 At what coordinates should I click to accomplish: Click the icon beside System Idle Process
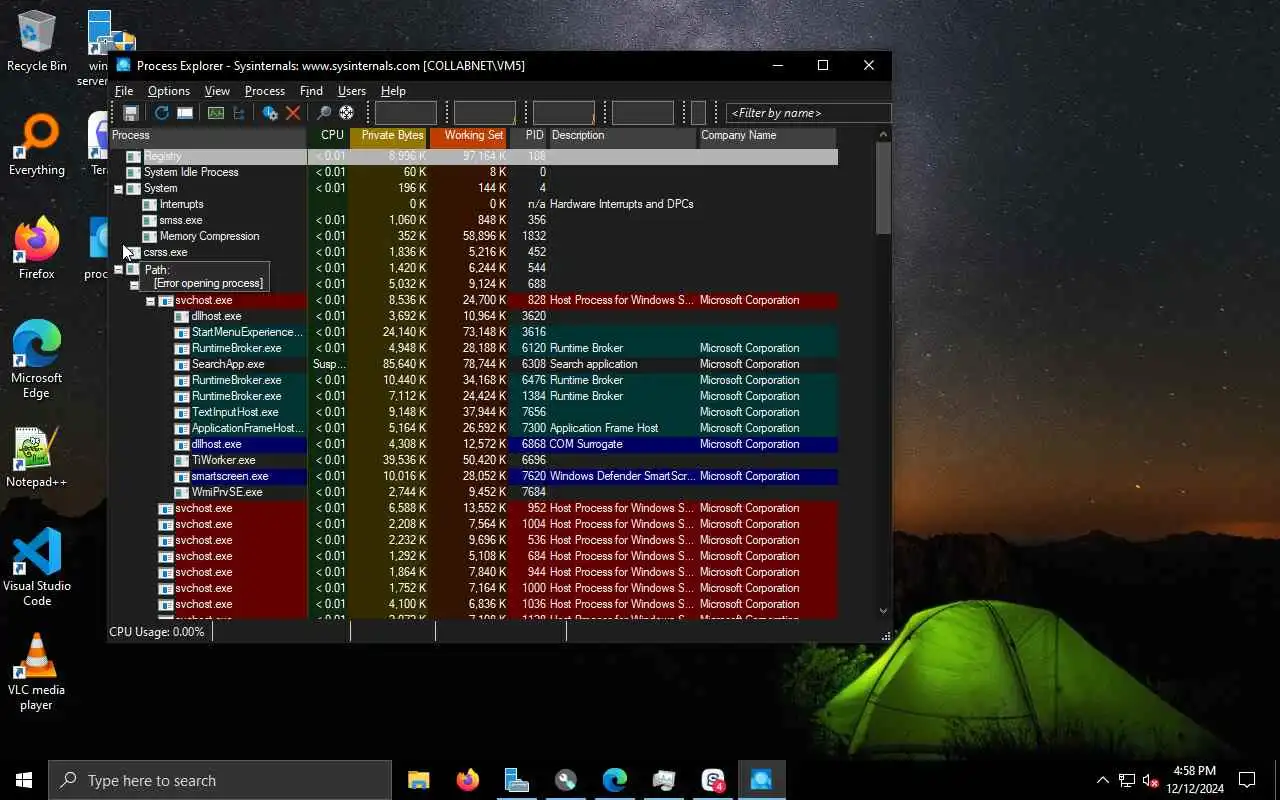pyautogui.click(x=134, y=172)
